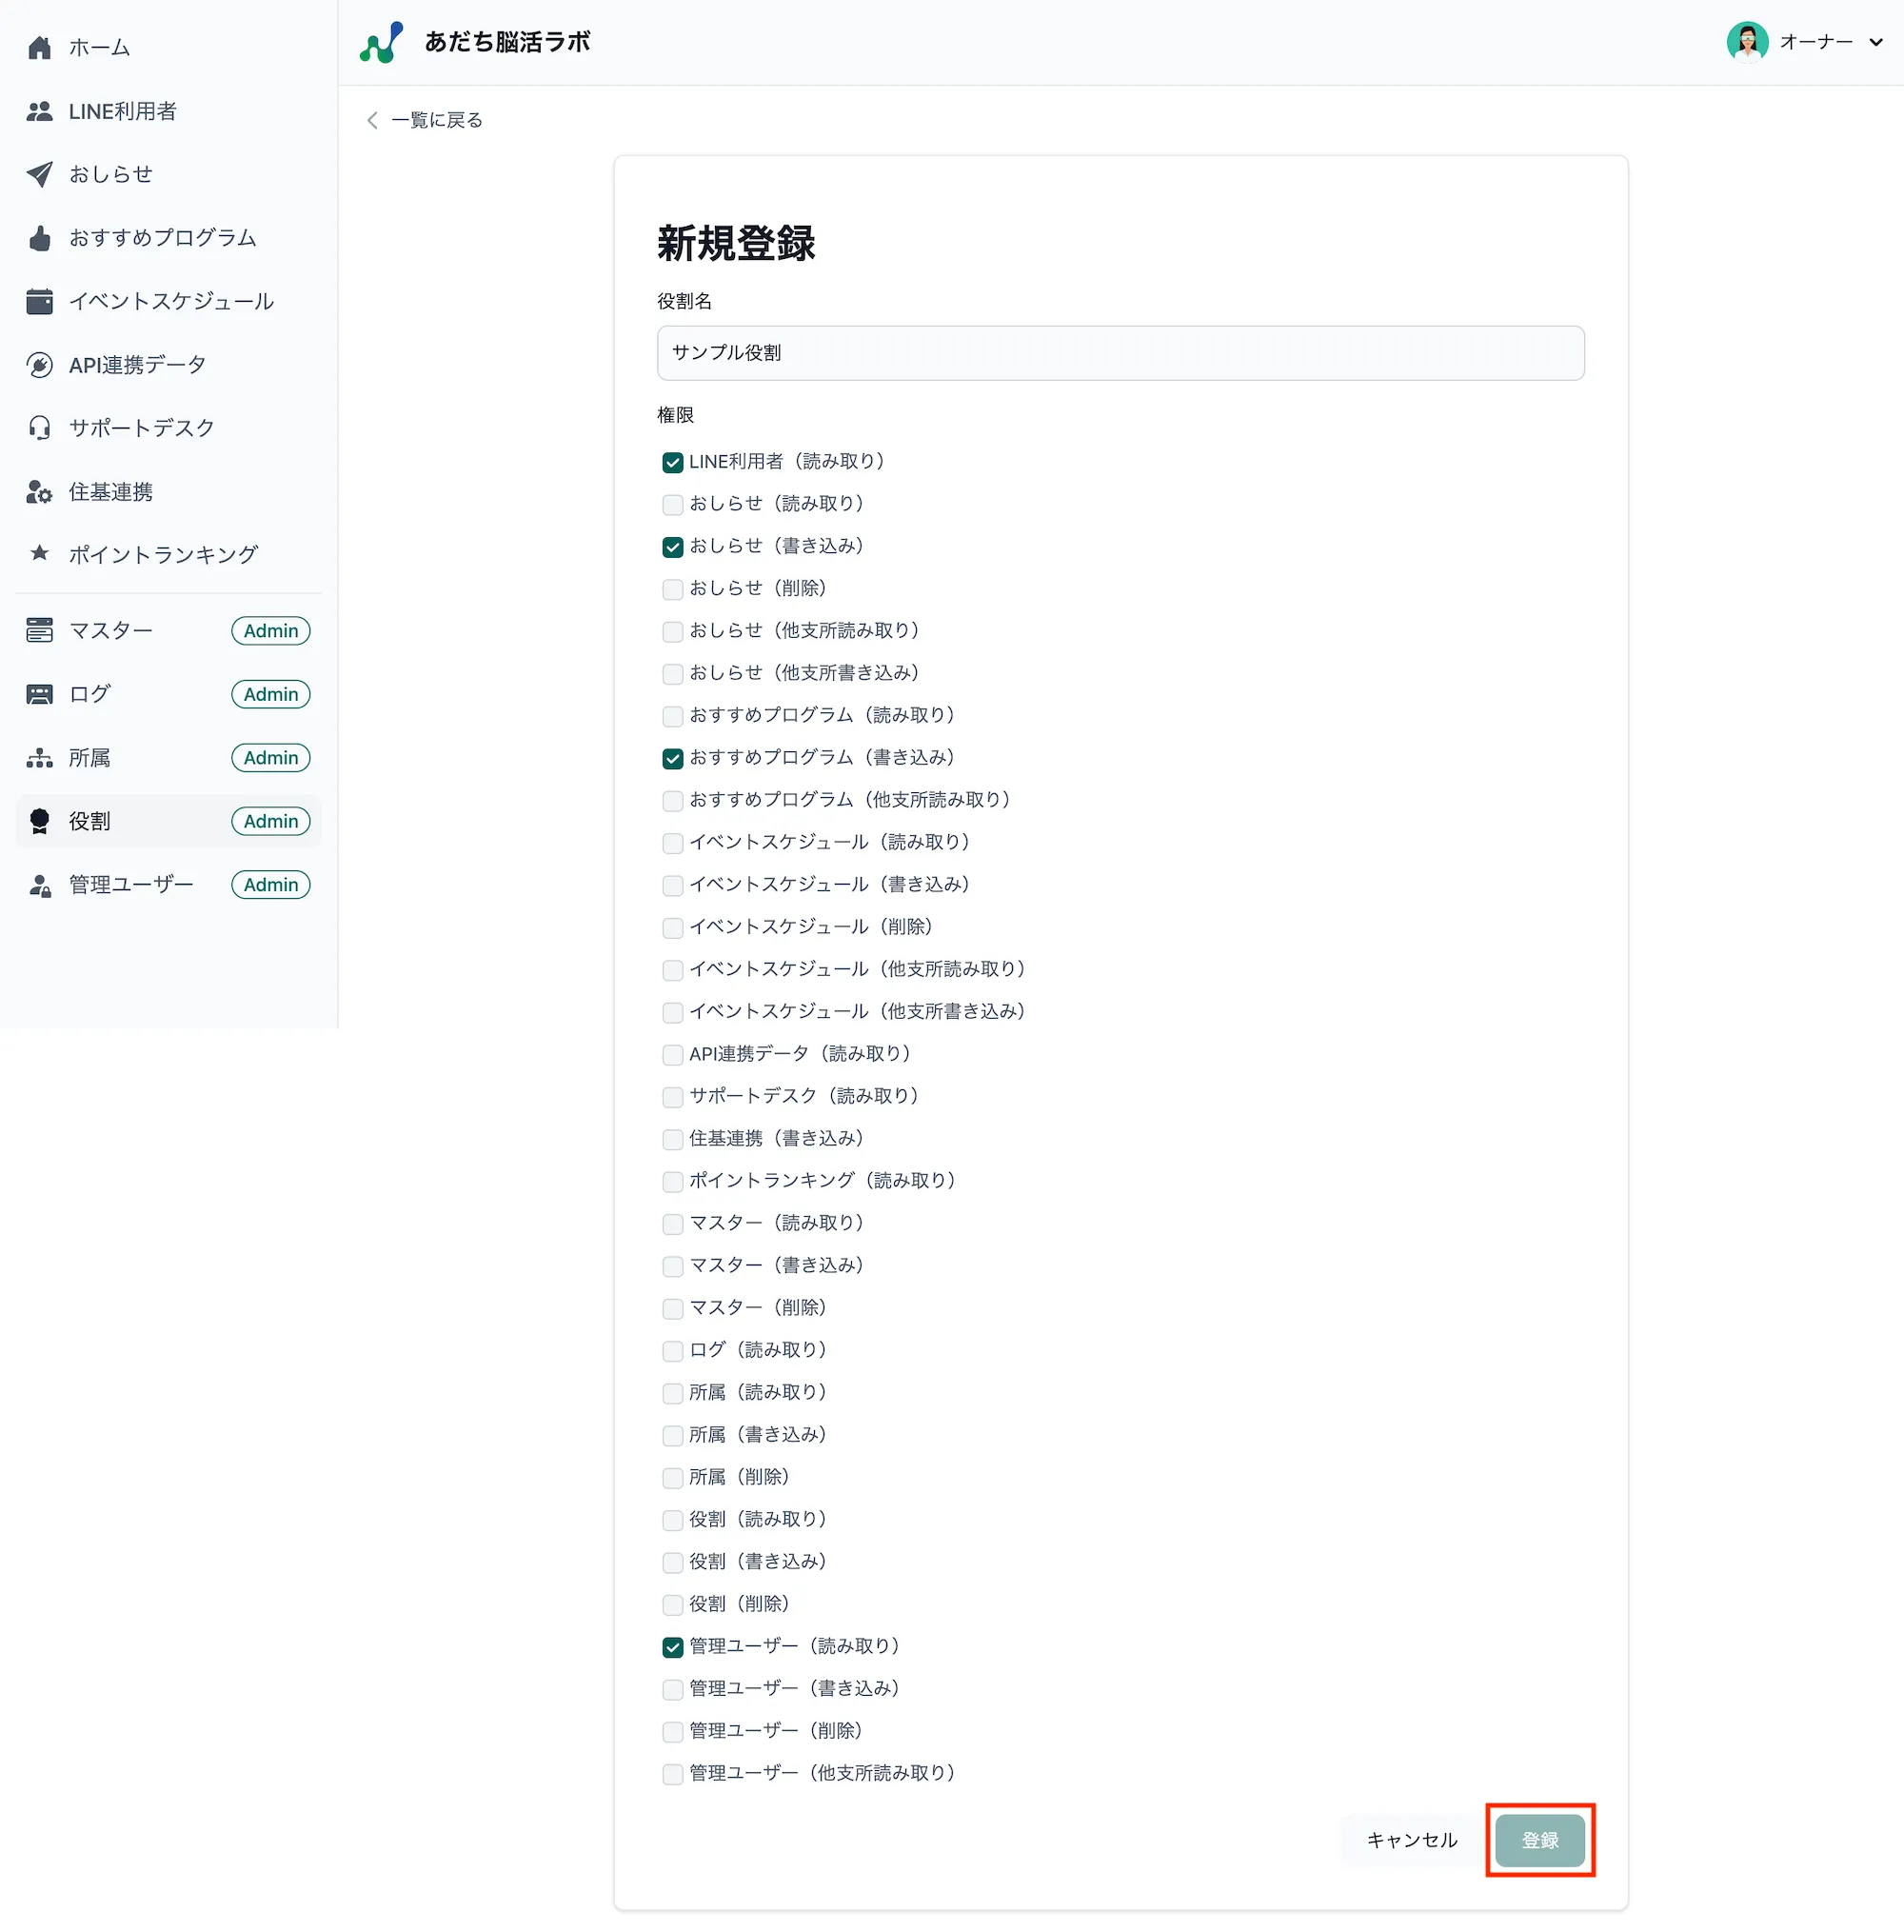Enable おしらせ（削除）permission
Viewport: 1904px width, 1932px height.
tap(672, 589)
